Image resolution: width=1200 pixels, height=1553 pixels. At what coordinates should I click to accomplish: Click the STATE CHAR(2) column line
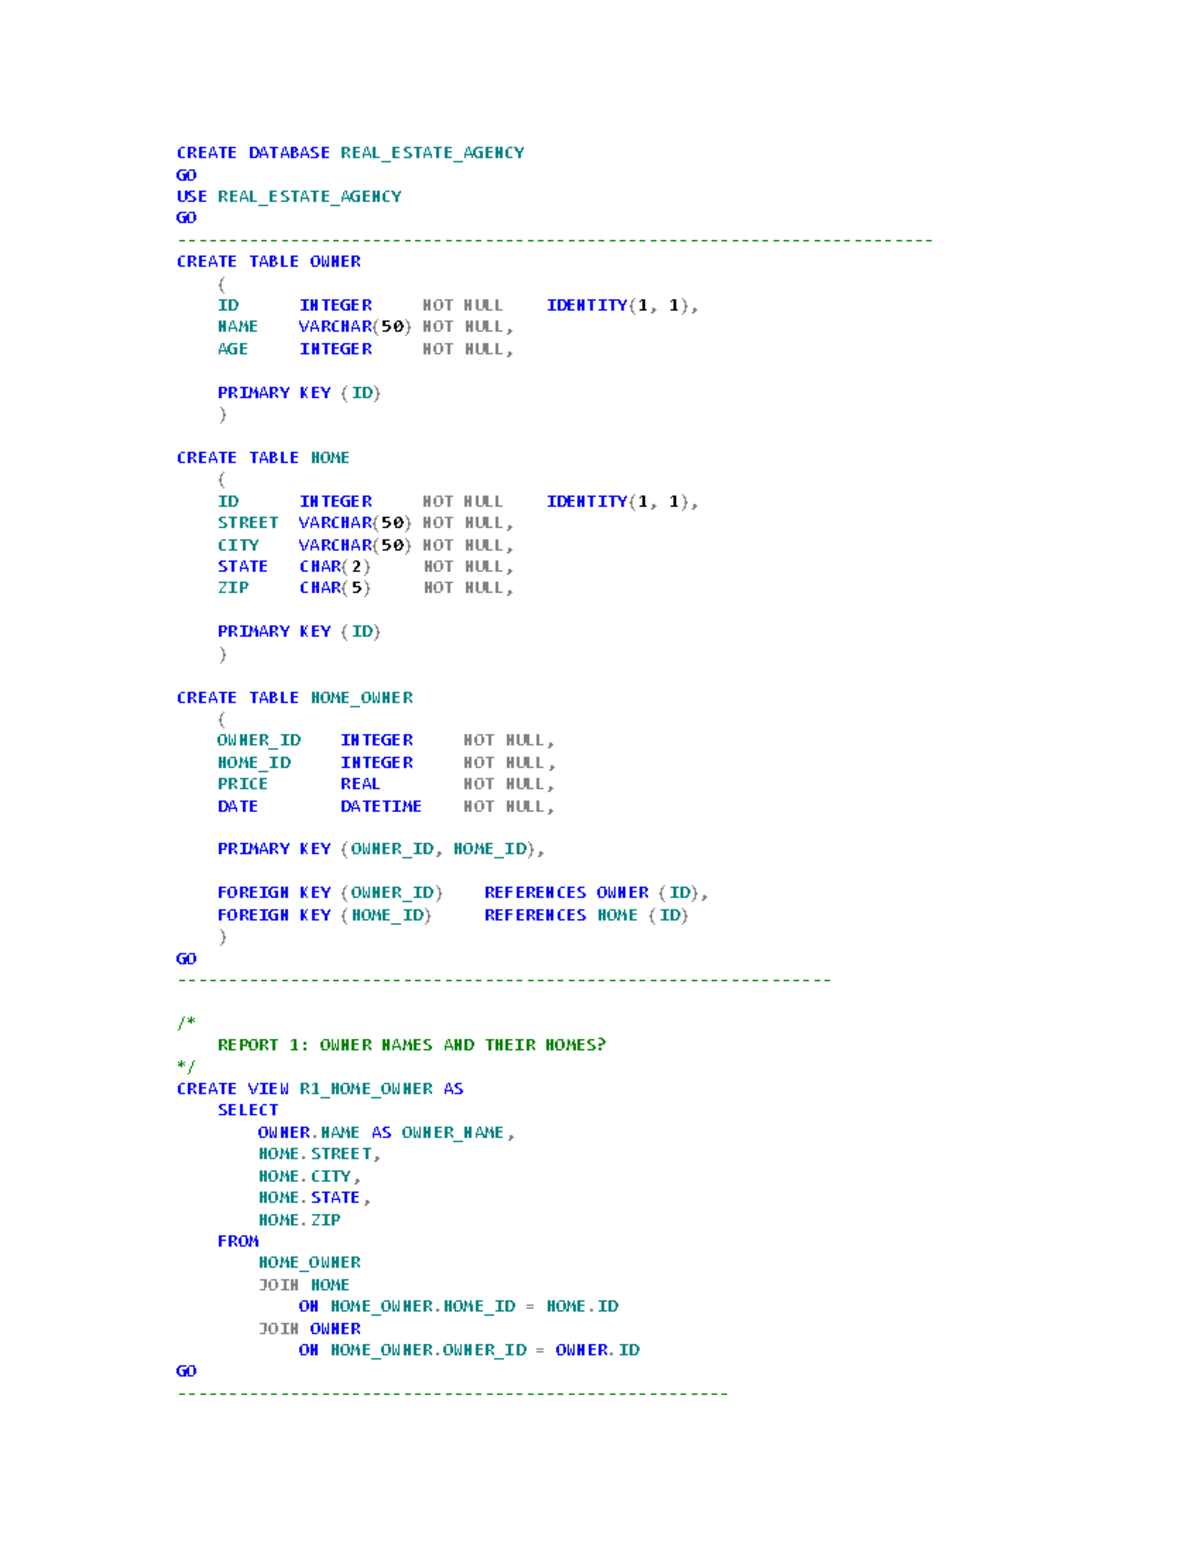point(290,565)
